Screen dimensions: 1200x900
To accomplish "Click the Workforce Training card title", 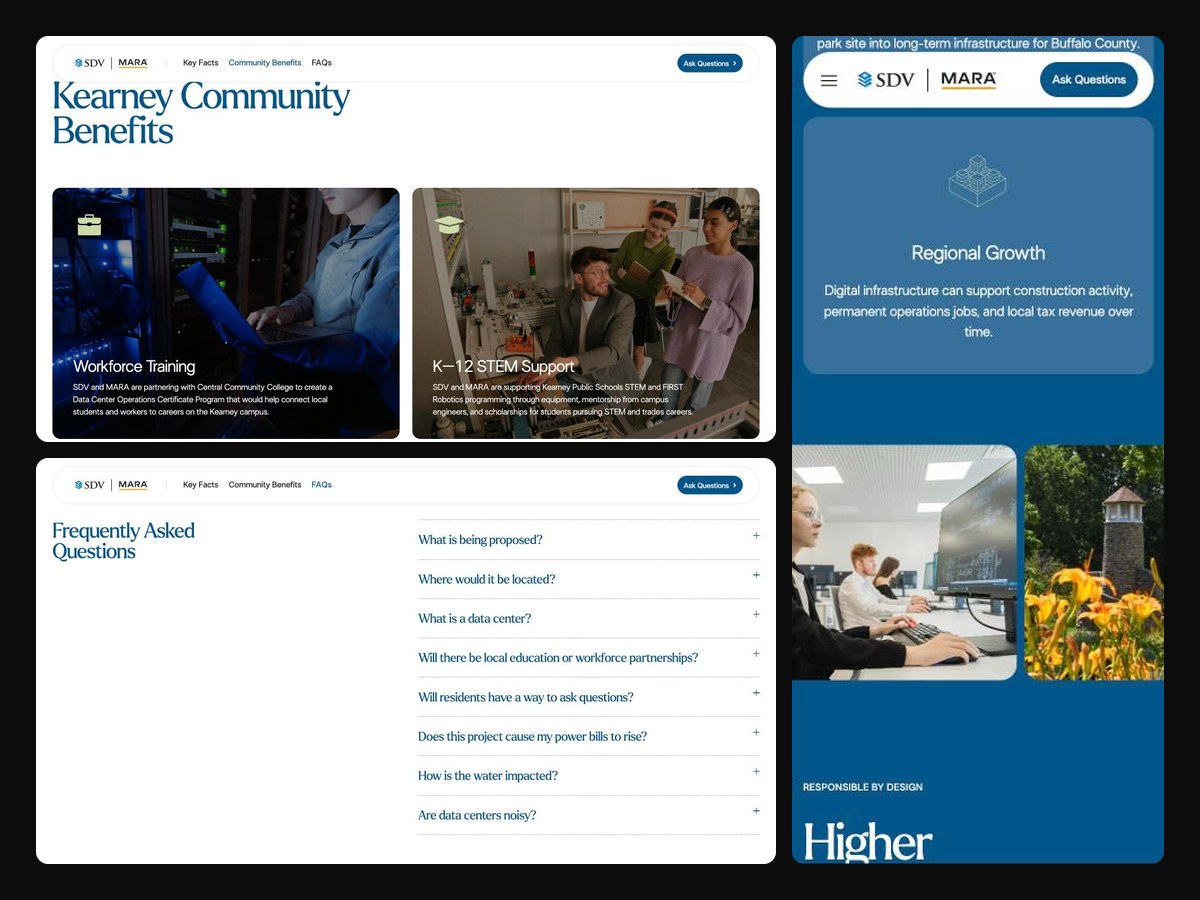I will coord(134,367).
